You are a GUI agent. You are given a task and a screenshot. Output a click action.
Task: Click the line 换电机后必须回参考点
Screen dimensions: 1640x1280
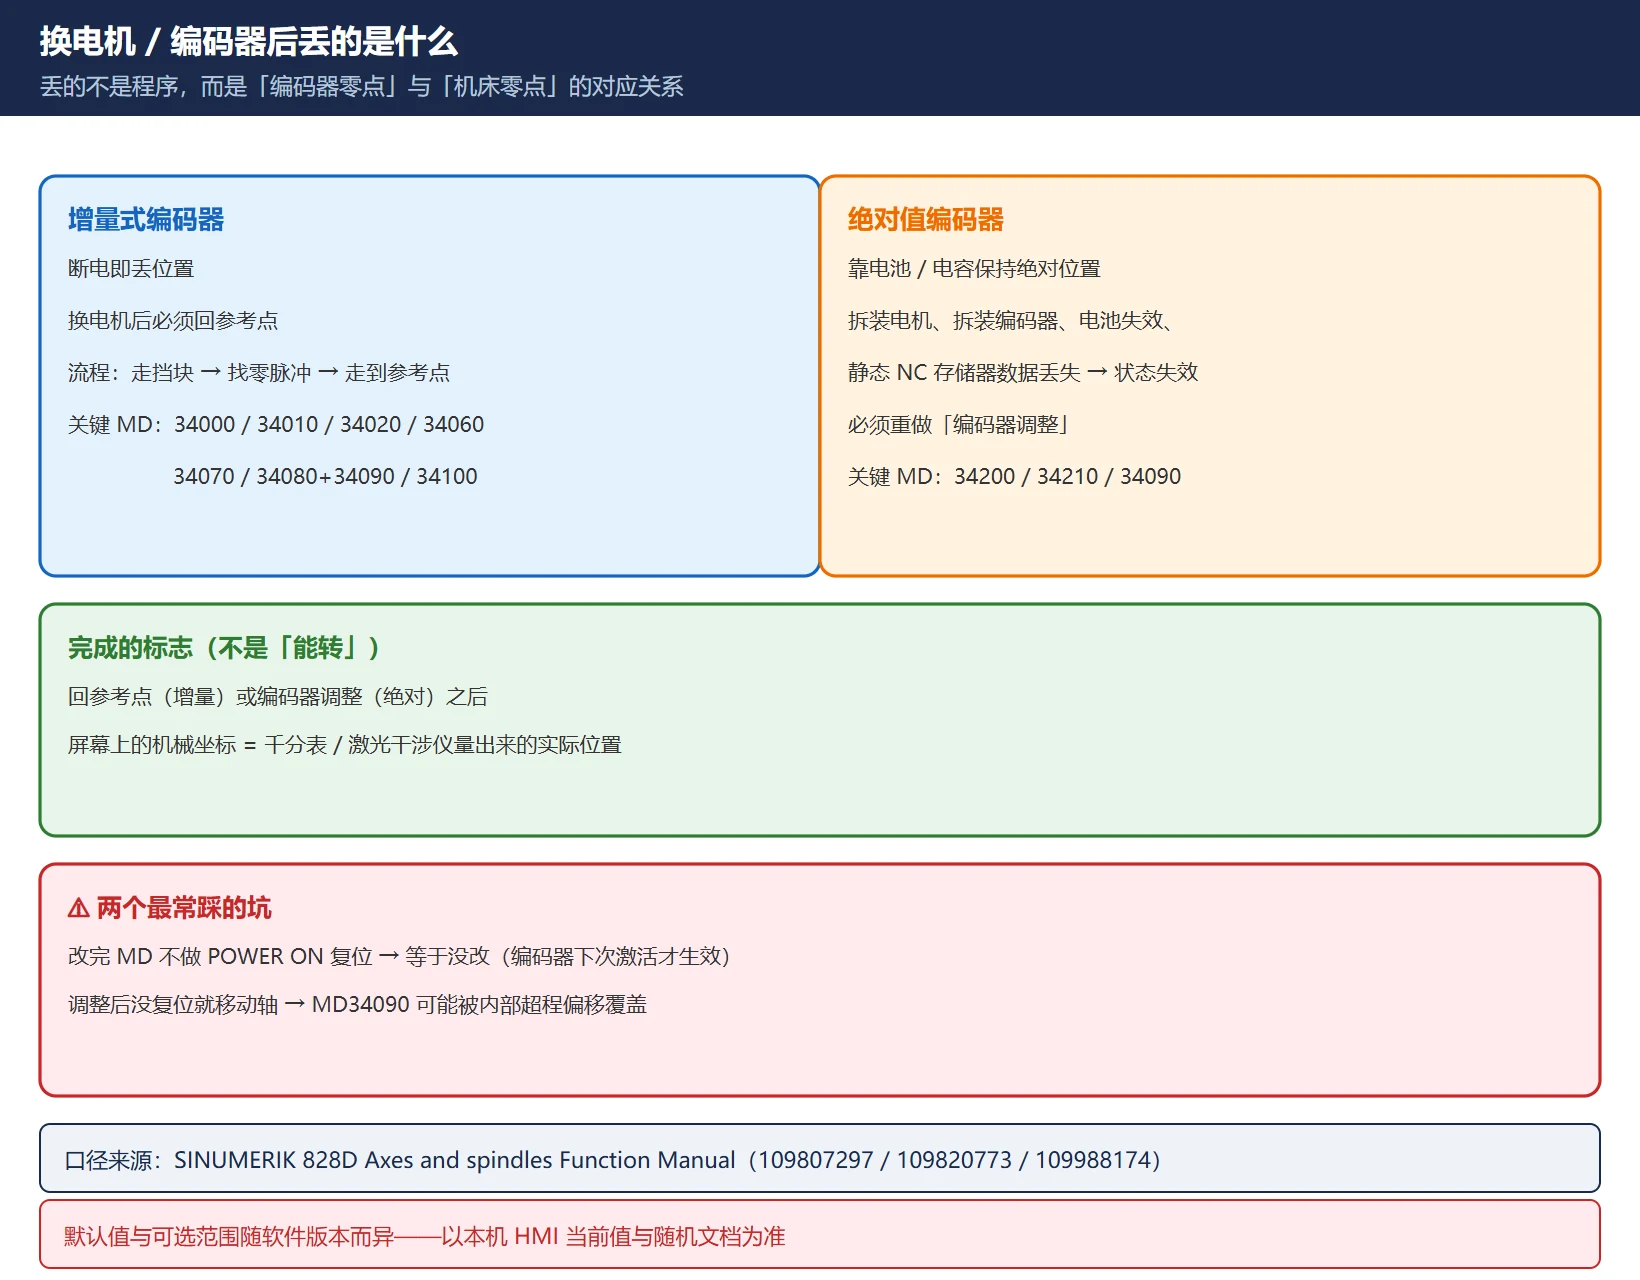(x=173, y=321)
